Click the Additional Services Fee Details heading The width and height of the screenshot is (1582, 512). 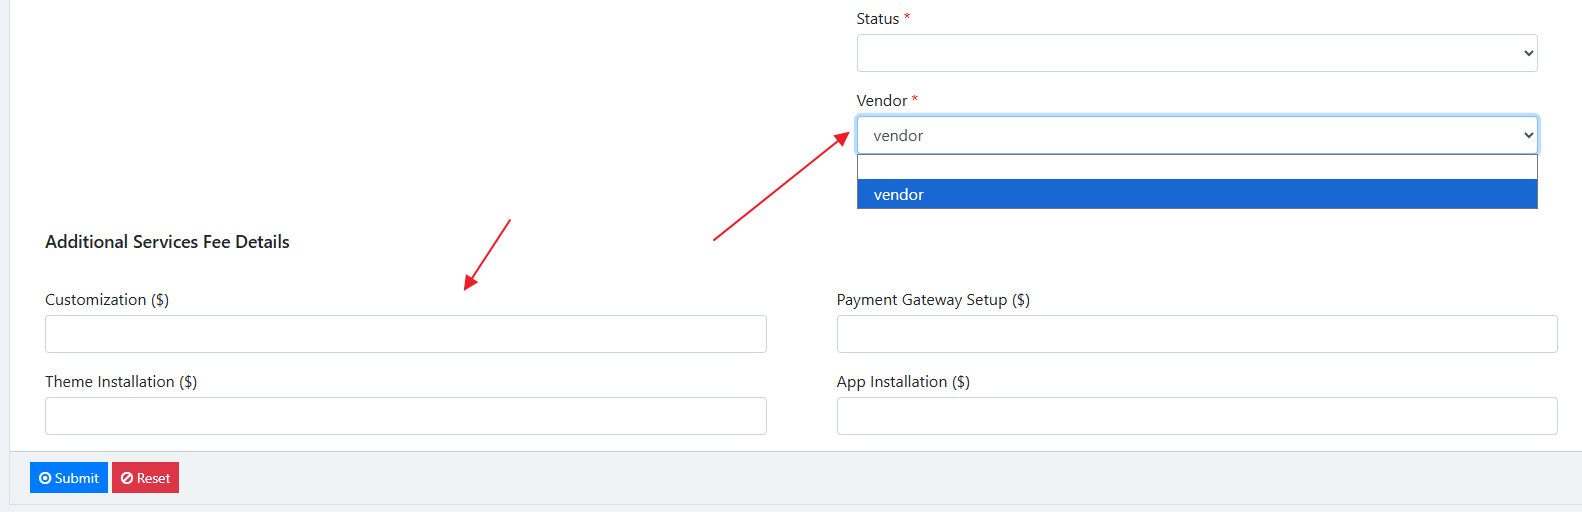[x=167, y=242]
